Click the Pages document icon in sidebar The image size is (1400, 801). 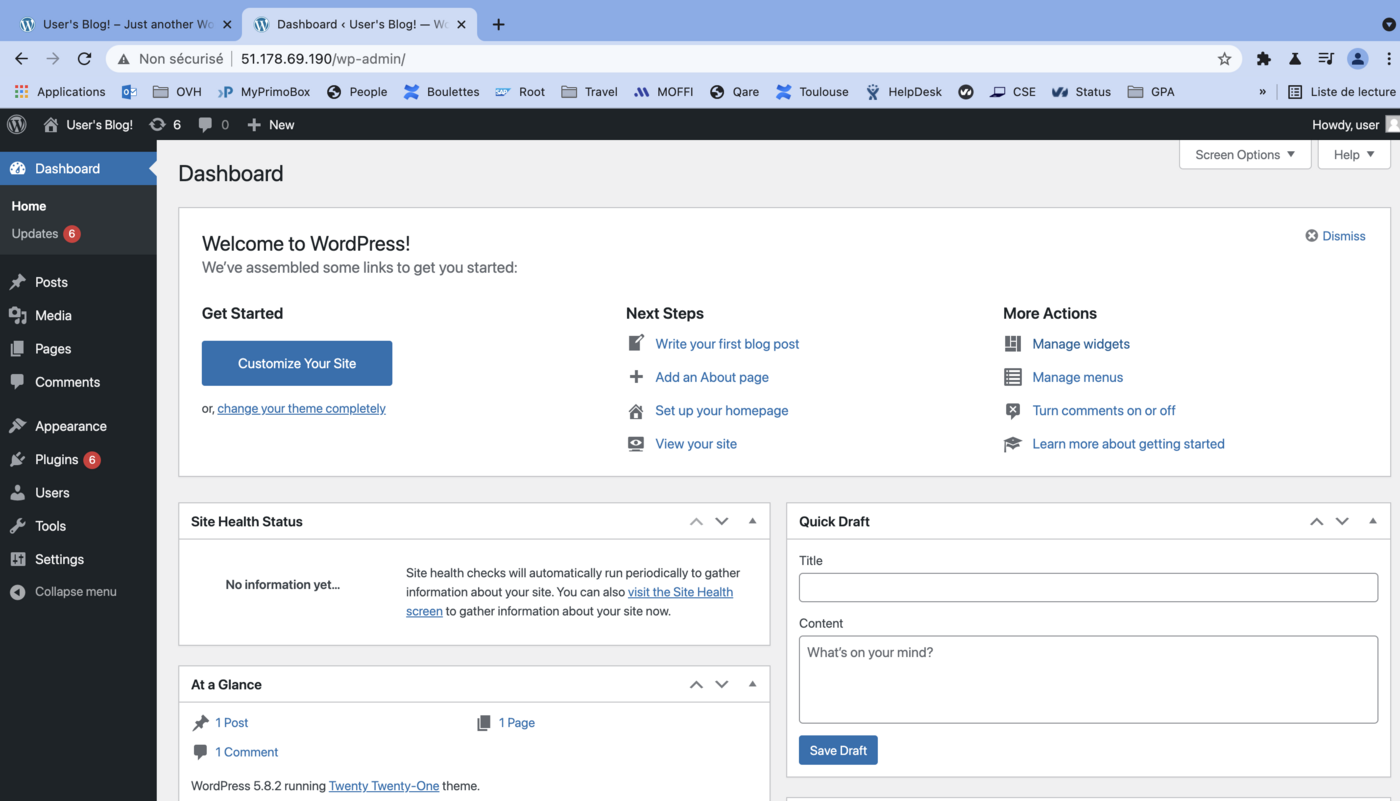tap(18, 348)
